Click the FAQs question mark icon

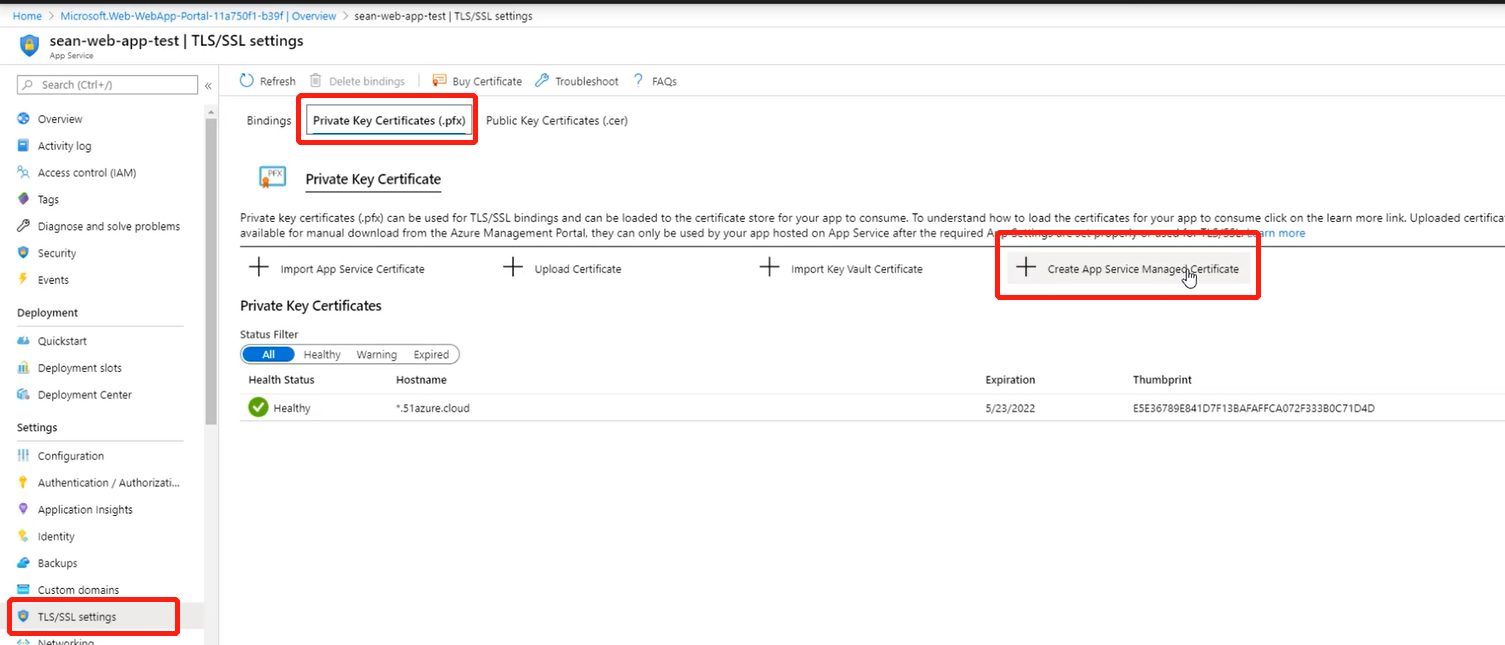tap(638, 81)
